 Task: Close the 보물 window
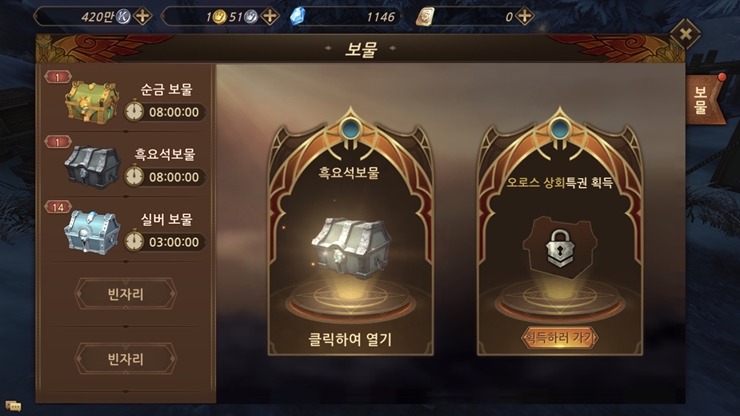pos(685,34)
